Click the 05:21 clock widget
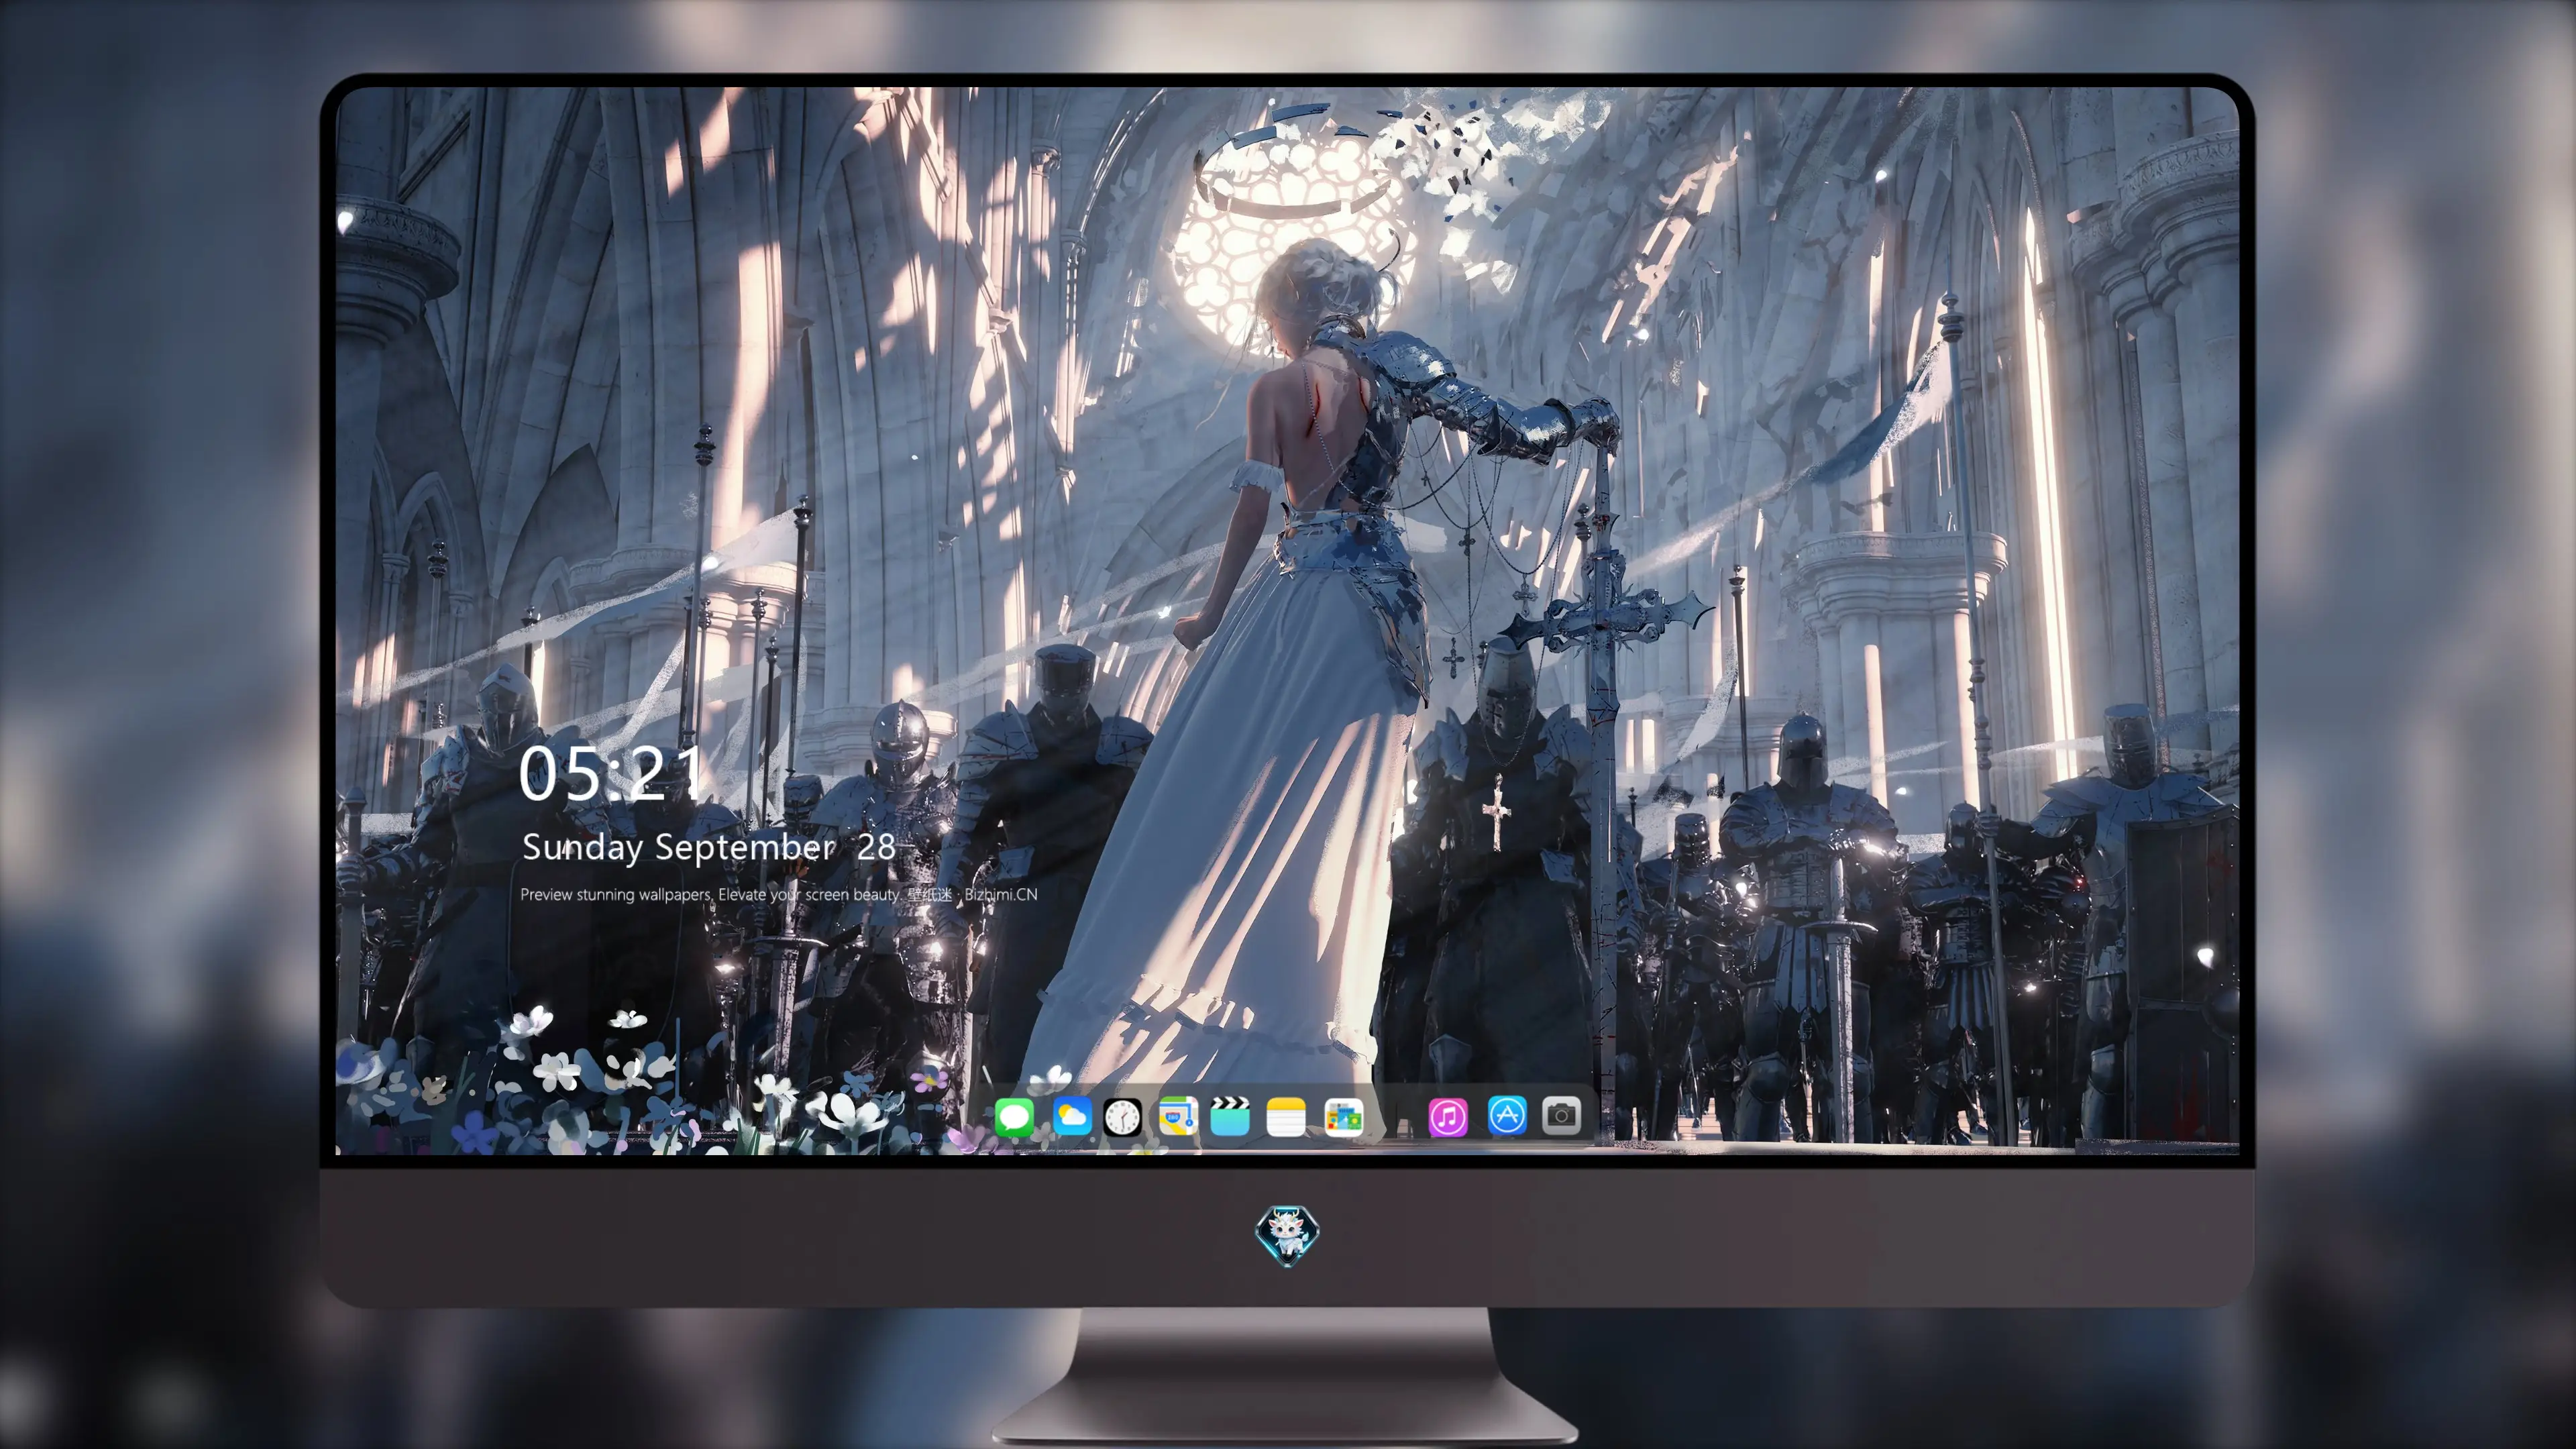This screenshot has height=1449, width=2576. [611, 773]
